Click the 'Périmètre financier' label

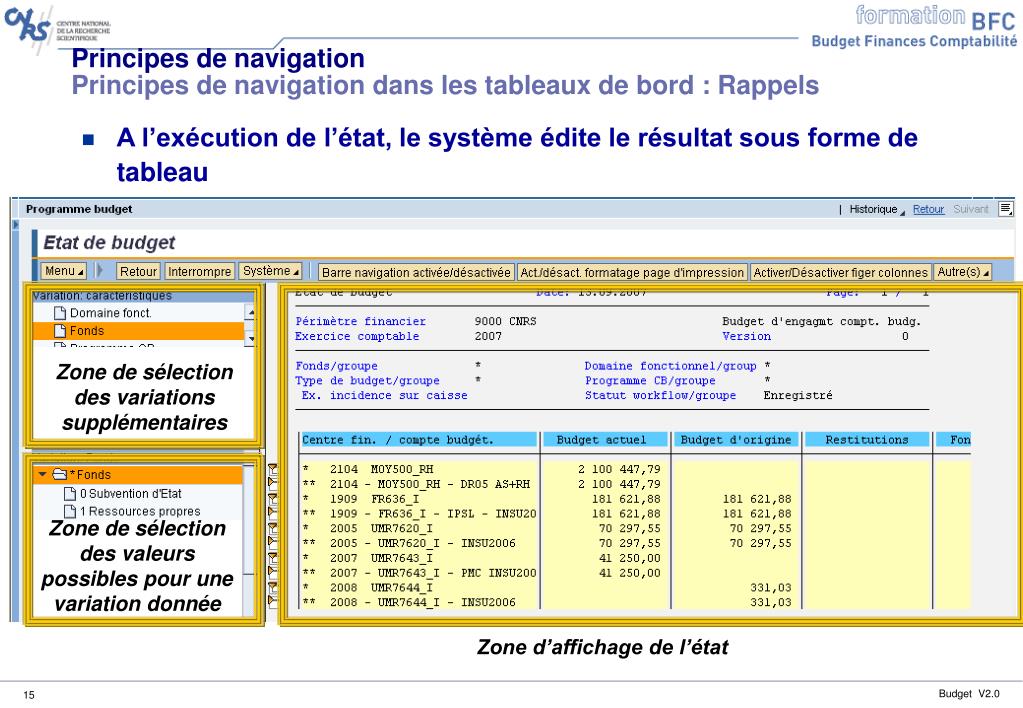point(360,321)
